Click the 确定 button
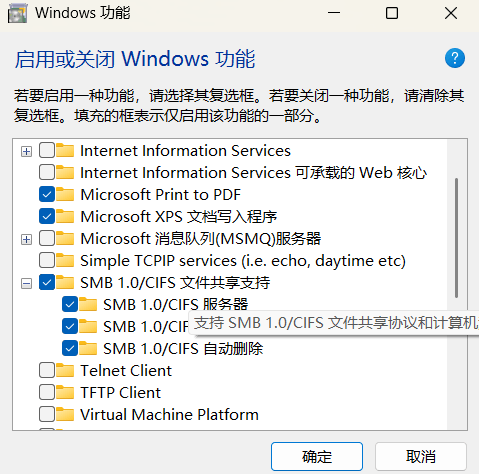The image size is (479, 474). click(317, 456)
